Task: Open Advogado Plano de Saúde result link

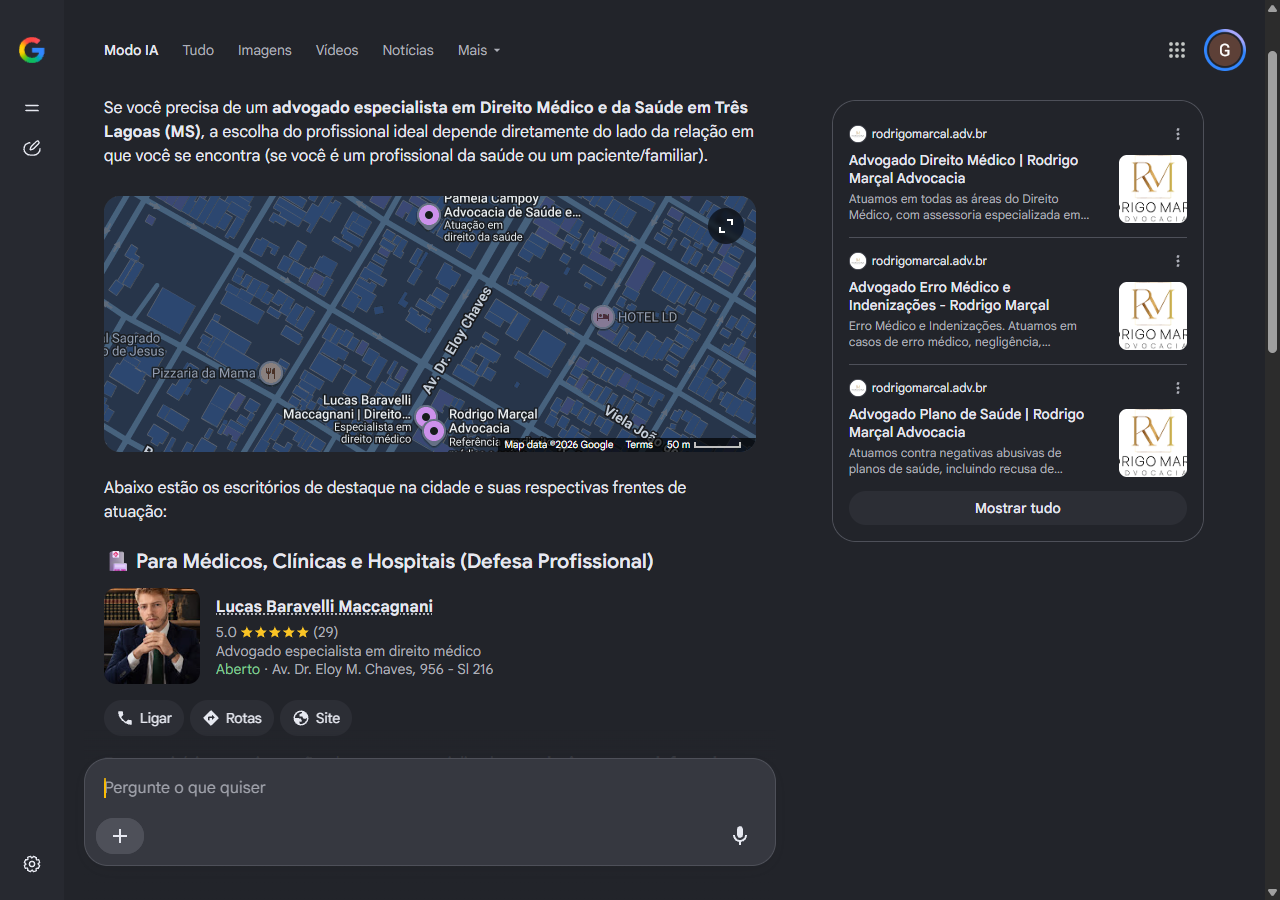Action: (966, 423)
